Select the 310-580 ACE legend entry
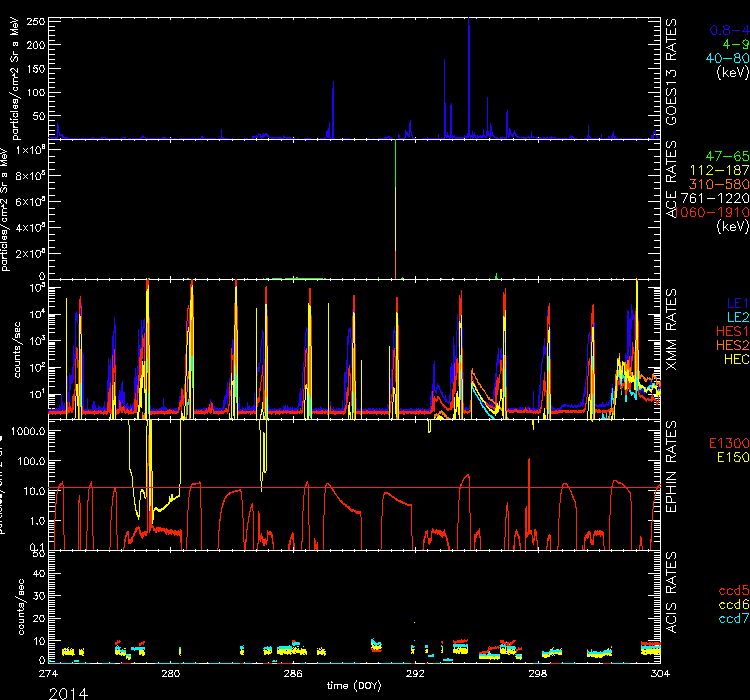 (x=720, y=185)
